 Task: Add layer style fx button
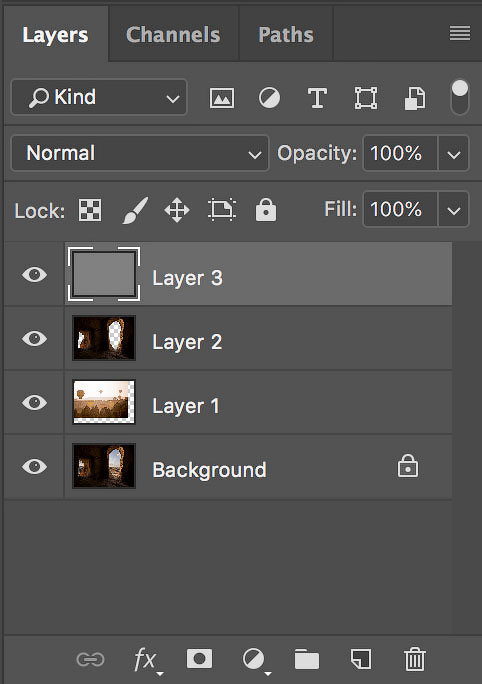point(147,660)
